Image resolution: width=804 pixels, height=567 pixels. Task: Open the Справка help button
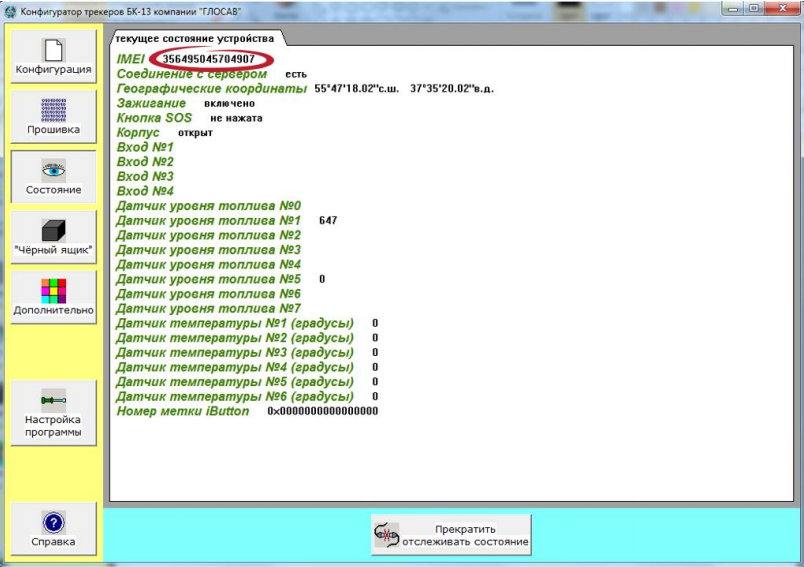pyautogui.click(x=53, y=529)
